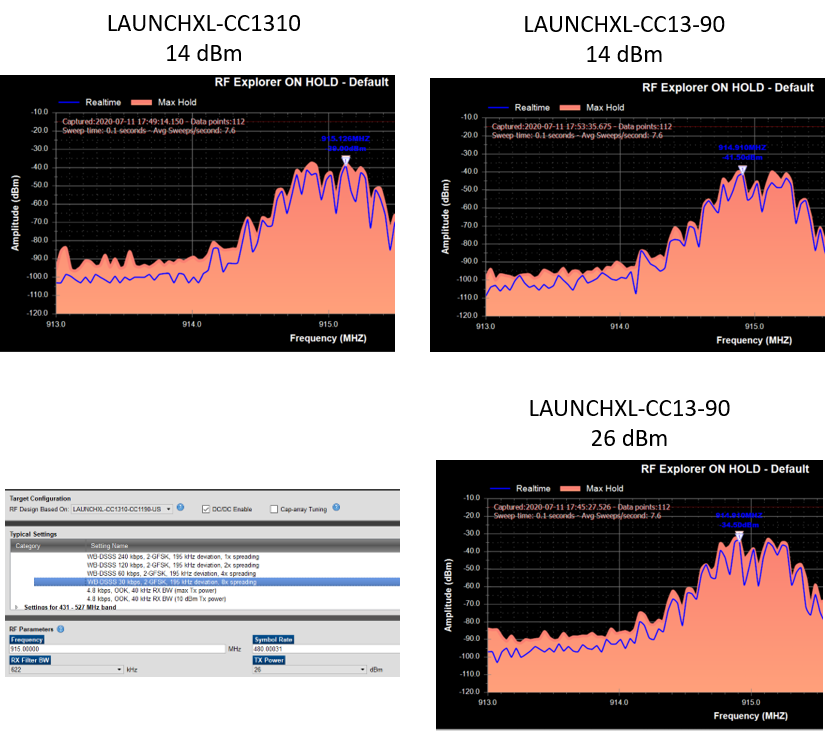The image size is (825, 731).
Task: Disable the DC/DC Enable checkbox
Action: [207, 509]
